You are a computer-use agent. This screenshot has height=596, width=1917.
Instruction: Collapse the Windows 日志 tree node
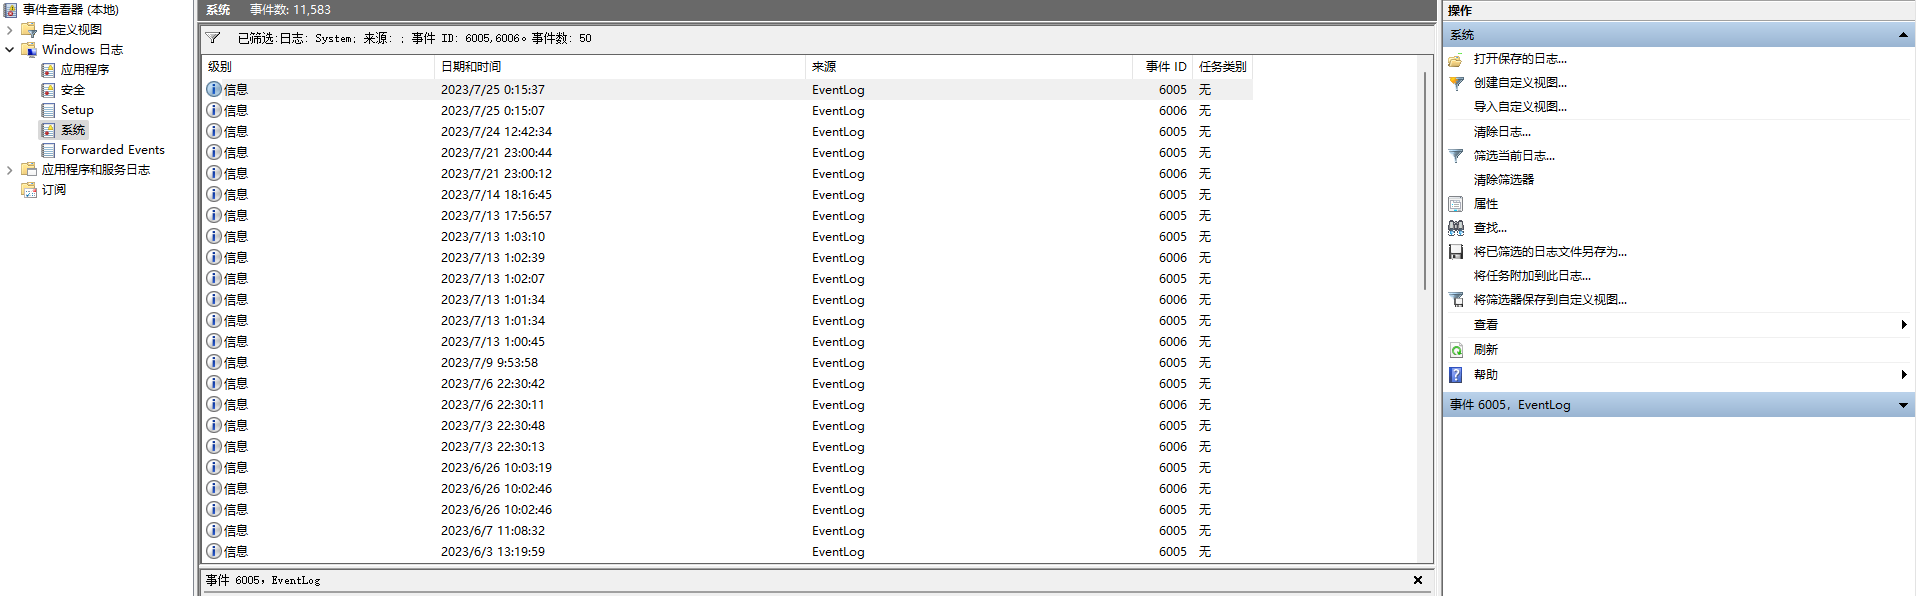[10, 50]
